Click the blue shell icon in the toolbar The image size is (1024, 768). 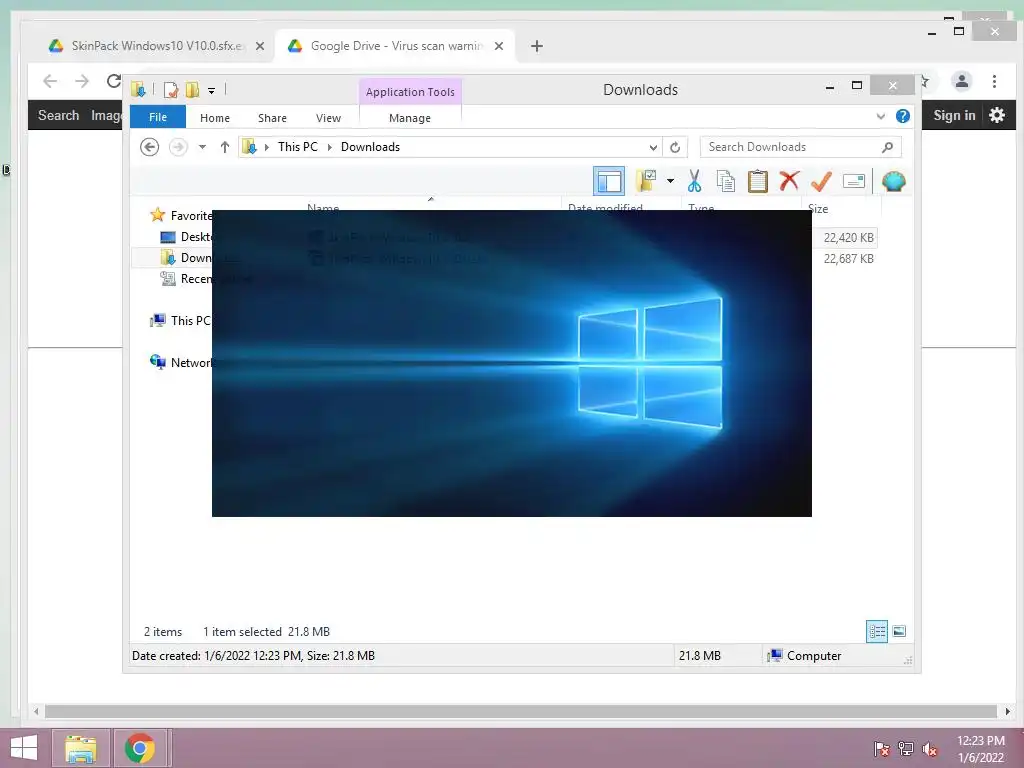point(893,181)
